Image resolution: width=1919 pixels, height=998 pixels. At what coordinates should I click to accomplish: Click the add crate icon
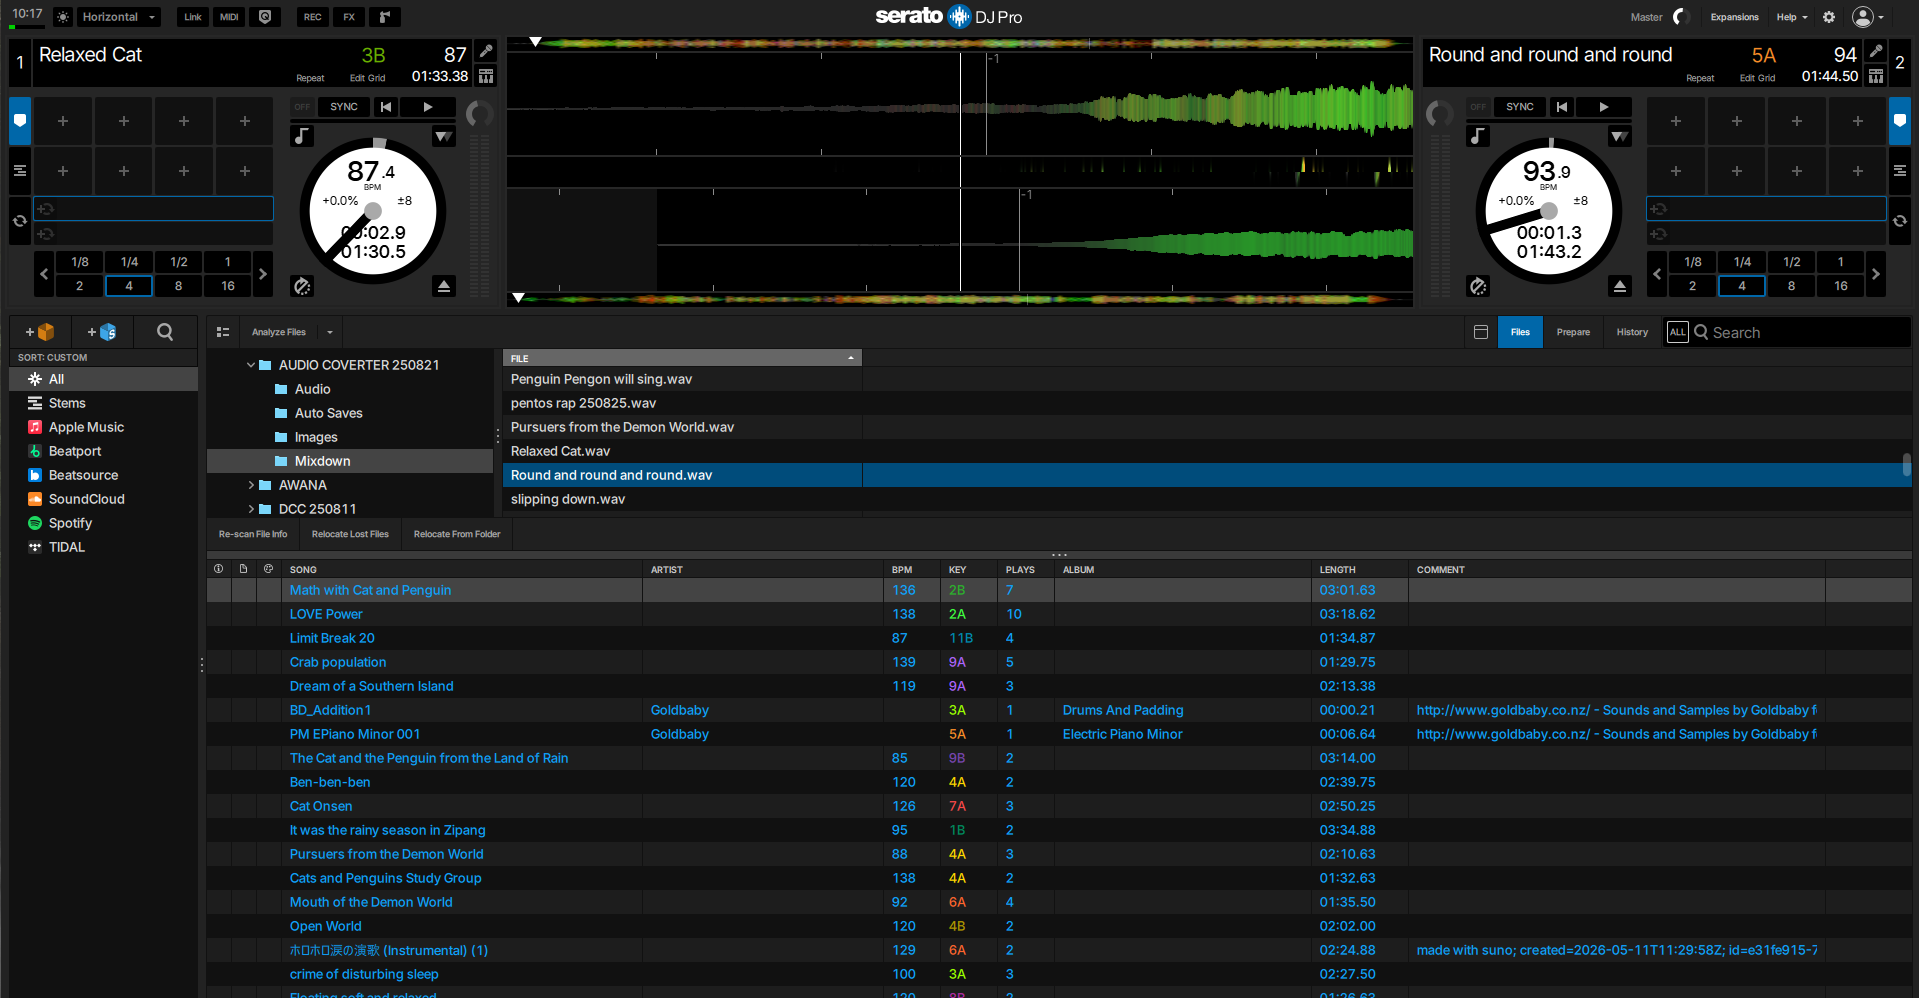pos(40,332)
